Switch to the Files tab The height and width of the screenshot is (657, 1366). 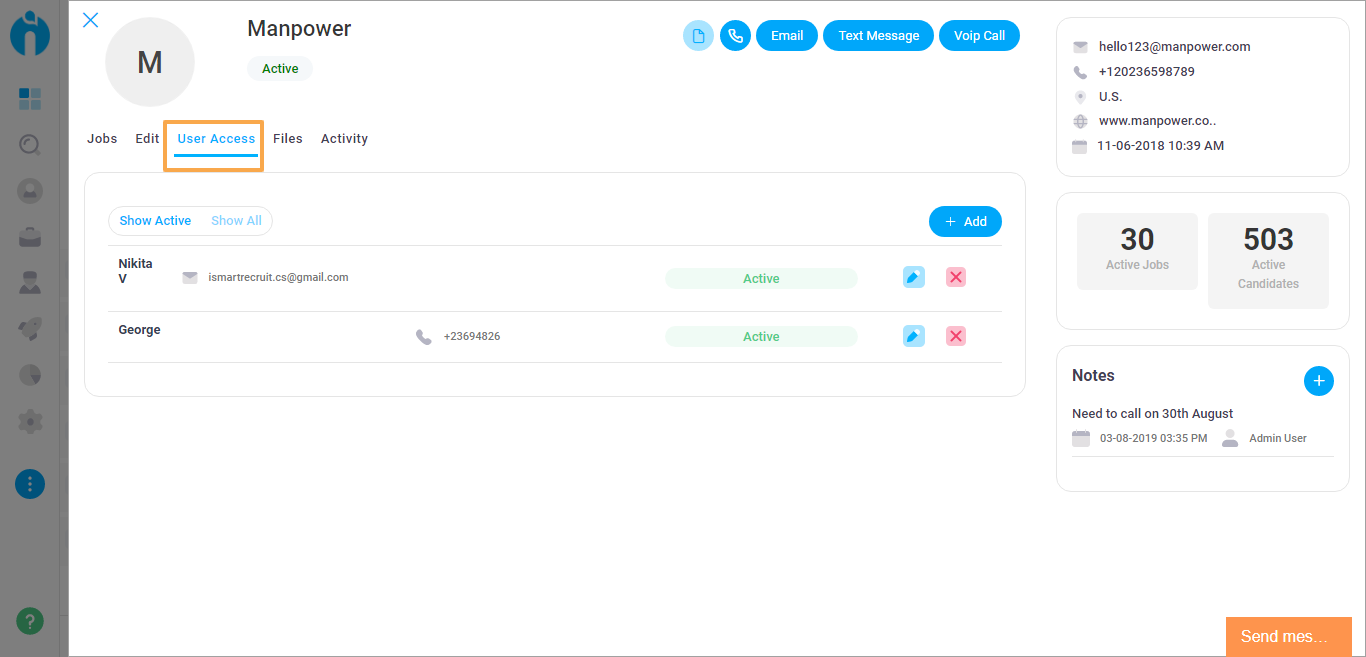click(x=288, y=139)
